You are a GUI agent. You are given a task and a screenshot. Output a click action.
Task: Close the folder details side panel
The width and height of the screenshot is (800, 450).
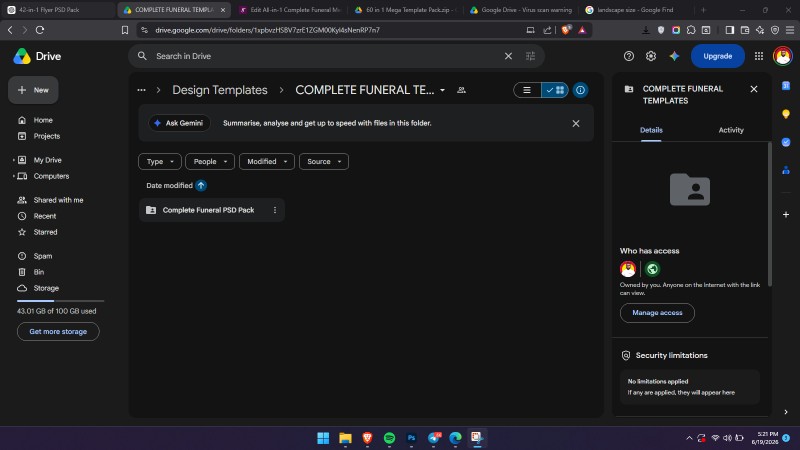(754, 89)
